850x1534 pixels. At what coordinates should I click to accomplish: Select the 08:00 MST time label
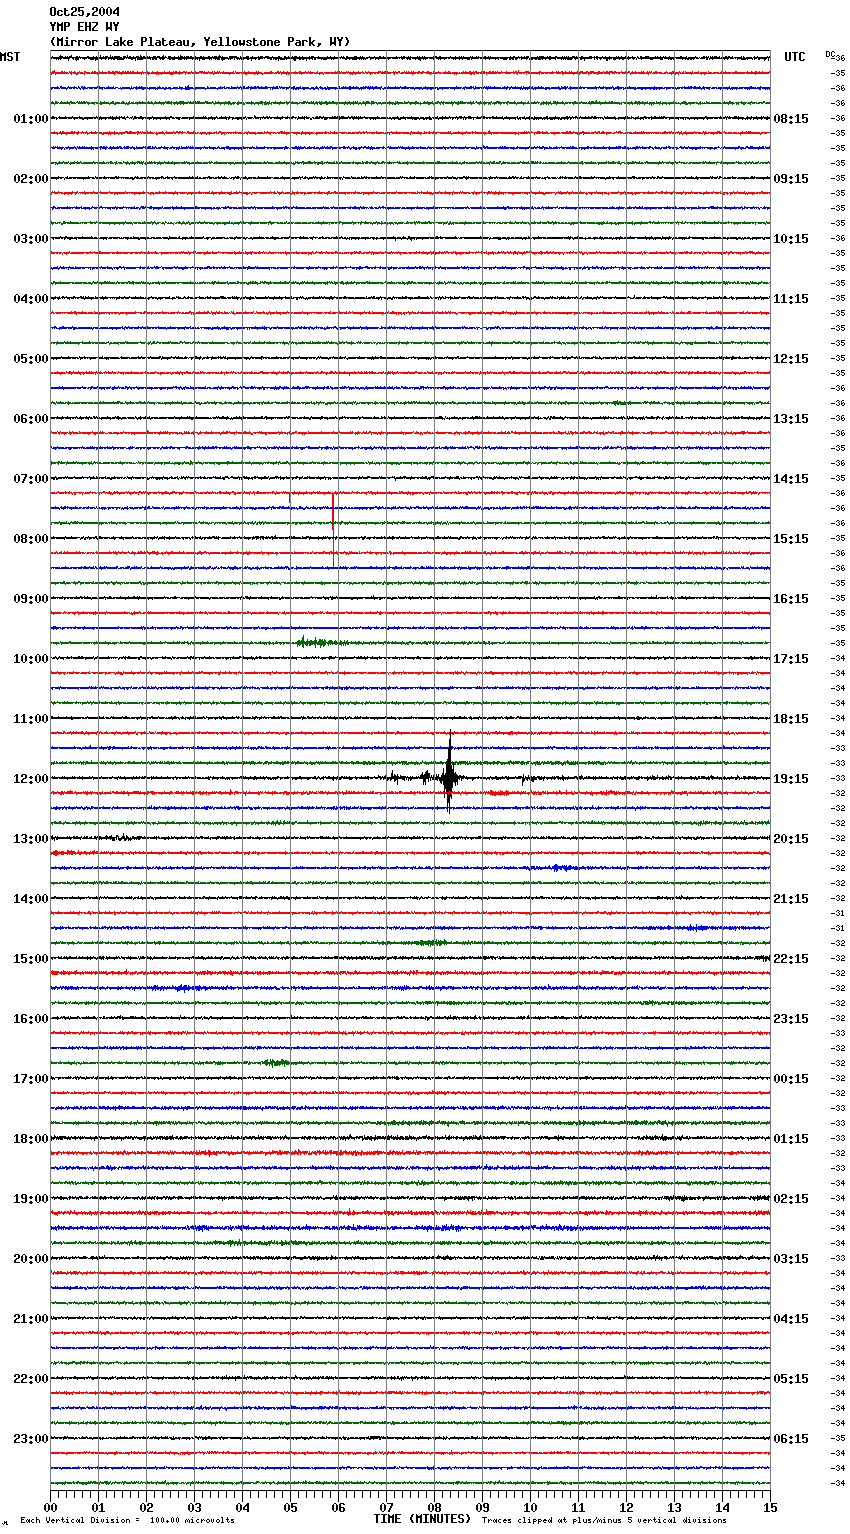[30, 539]
